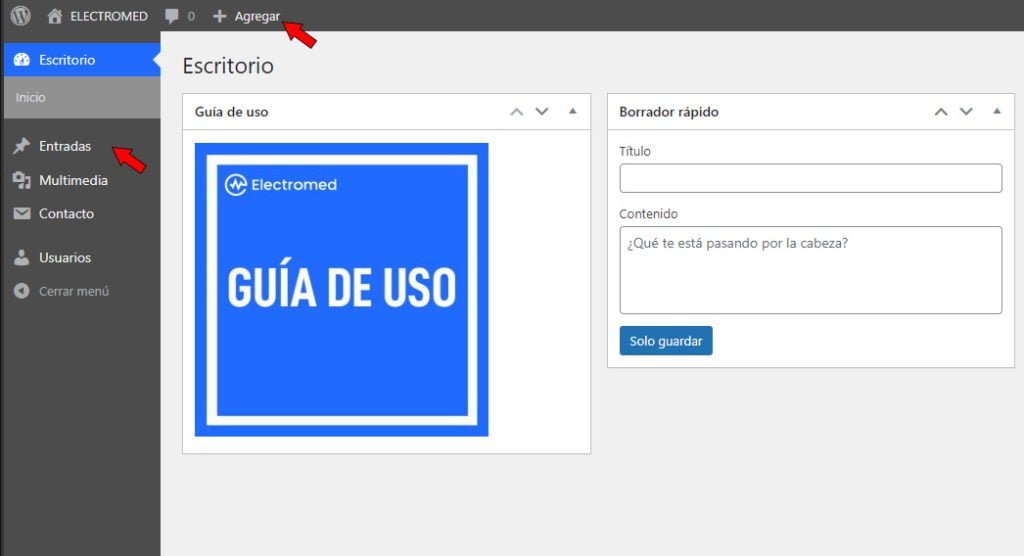The image size is (1024, 556).
Task: Go to Inicio submenu item
Action: point(31,97)
